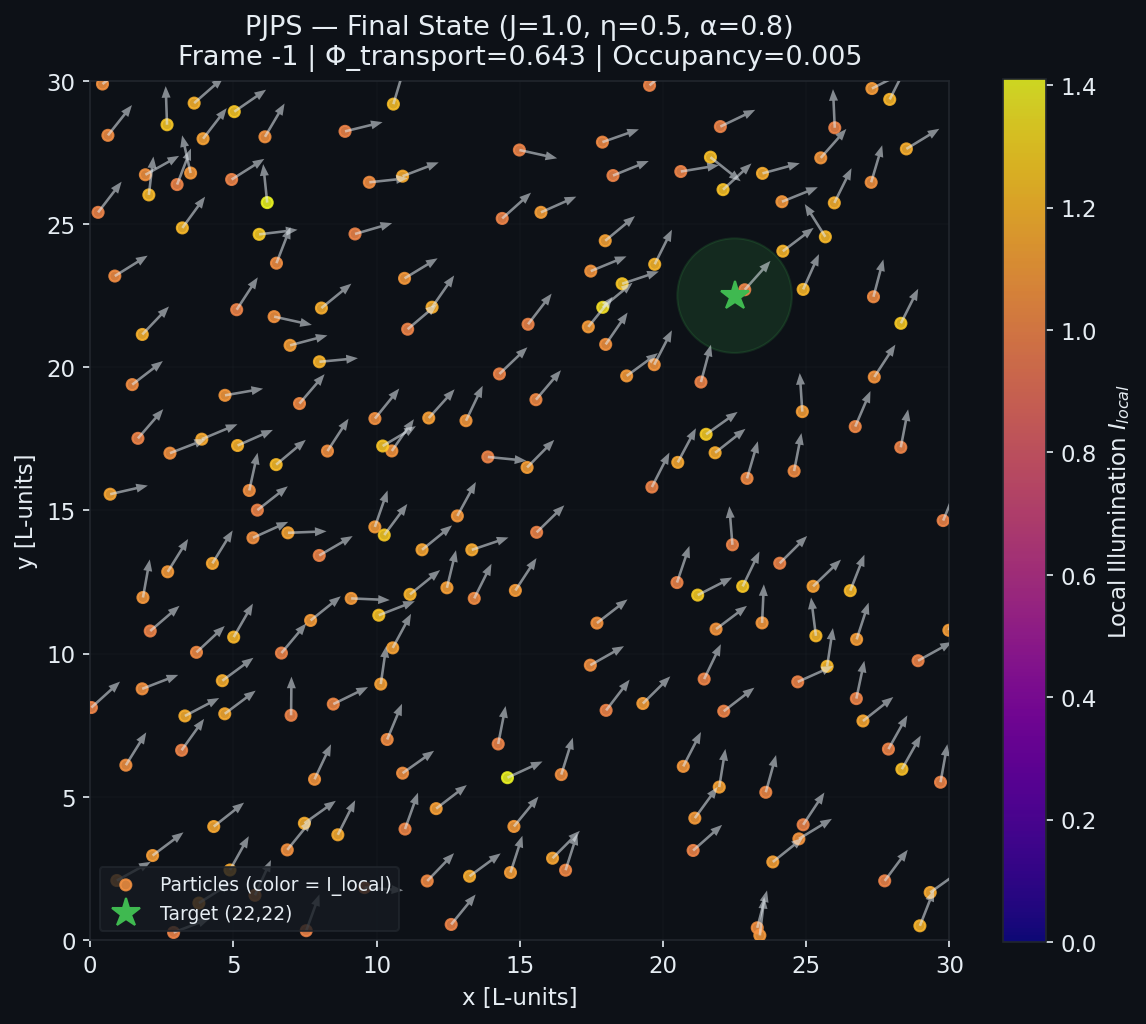The height and width of the screenshot is (1024, 1146).
Task: Click x-axis tick label '10'
Action: (376, 966)
